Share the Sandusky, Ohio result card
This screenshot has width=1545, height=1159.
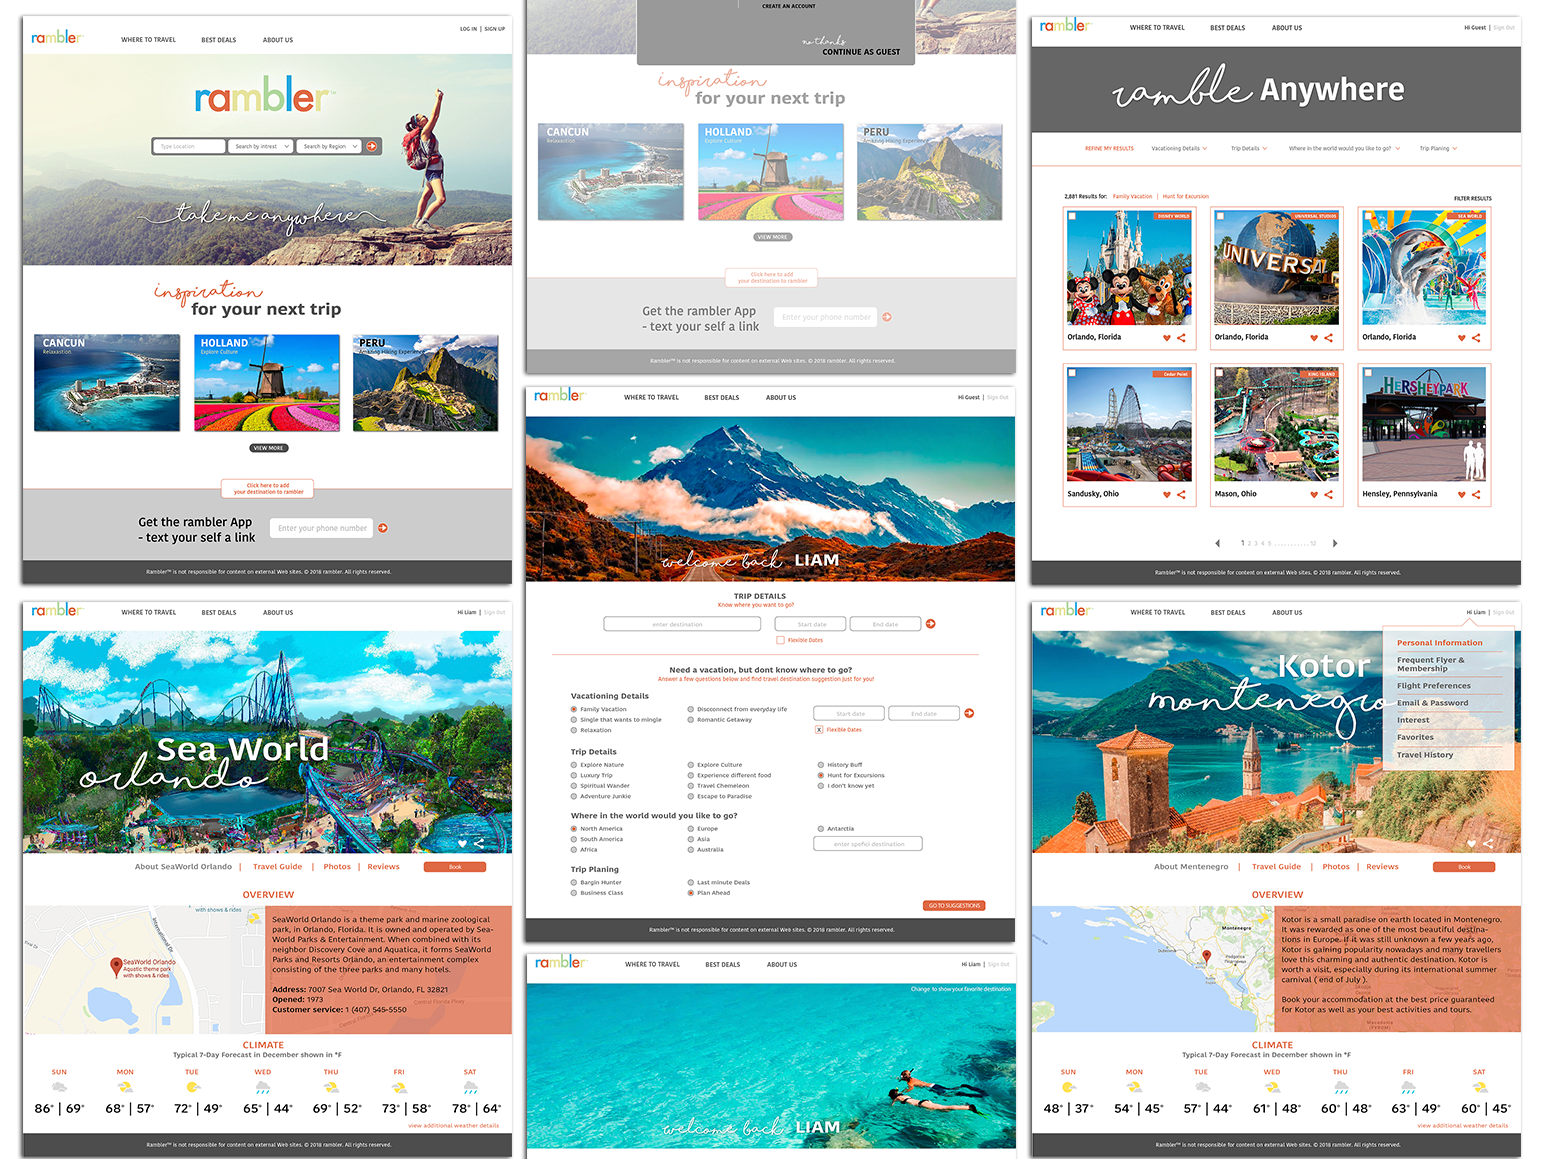click(x=1181, y=494)
